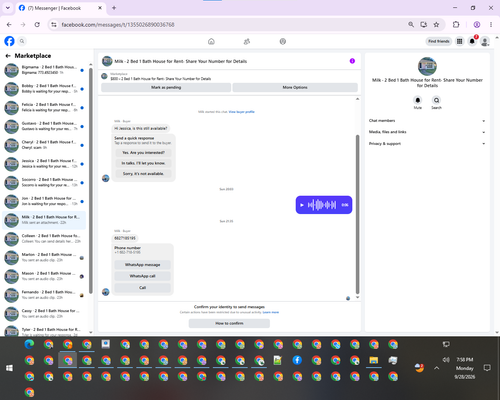Open the notifications bell icon
The height and width of the screenshot is (400, 500).
(x=472, y=41)
